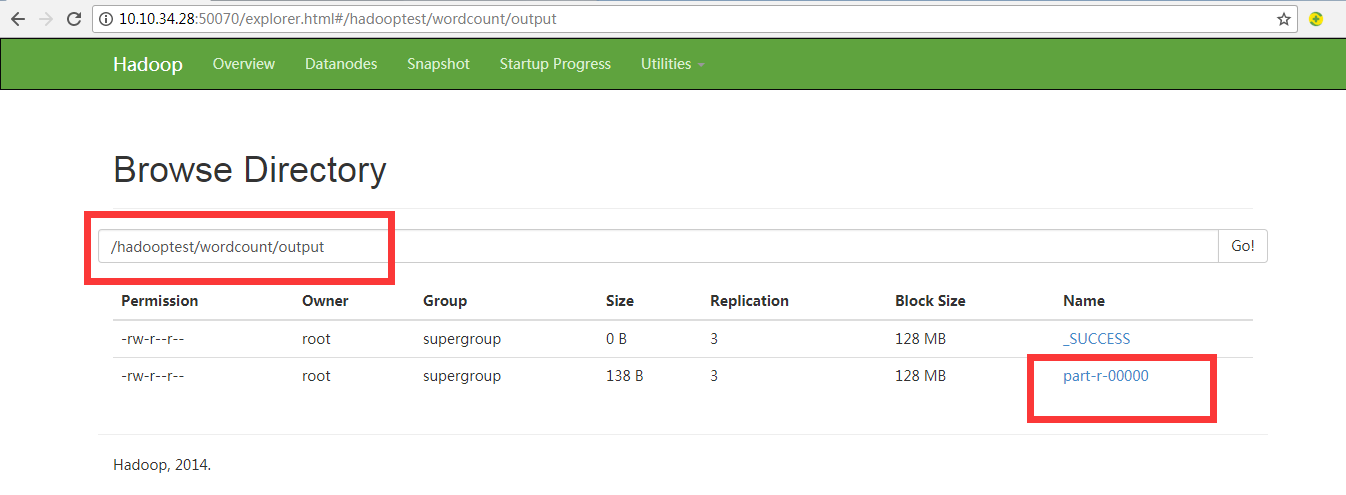Image resolution: width=1346 pixels, height=495 pixels.
Task: Select the Size column header
Action: 620,301
